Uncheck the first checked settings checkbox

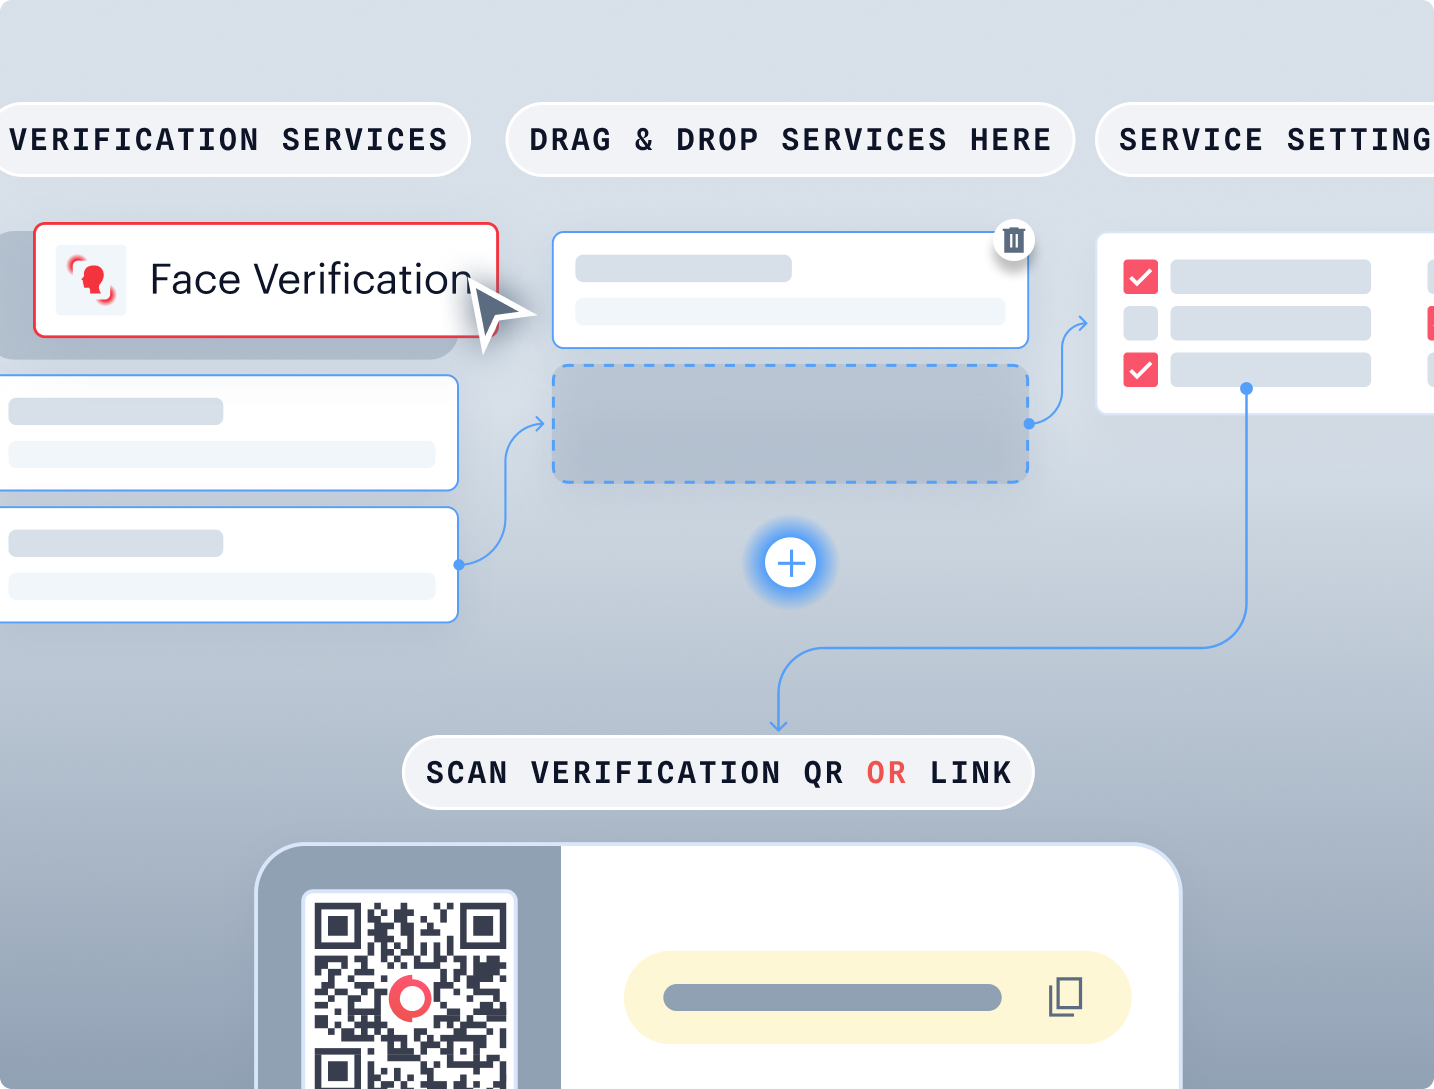1141,277
